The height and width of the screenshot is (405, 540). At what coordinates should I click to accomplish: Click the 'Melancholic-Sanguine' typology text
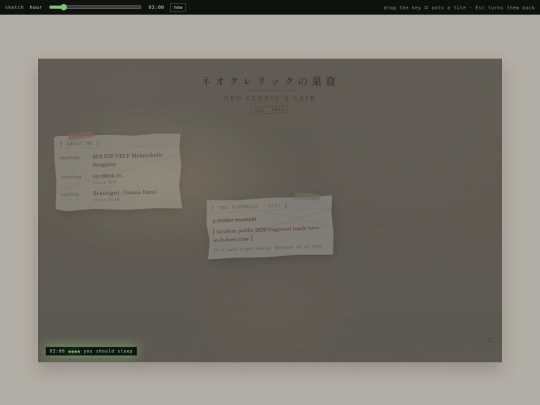pyautogui.click(x=128, y=160)
